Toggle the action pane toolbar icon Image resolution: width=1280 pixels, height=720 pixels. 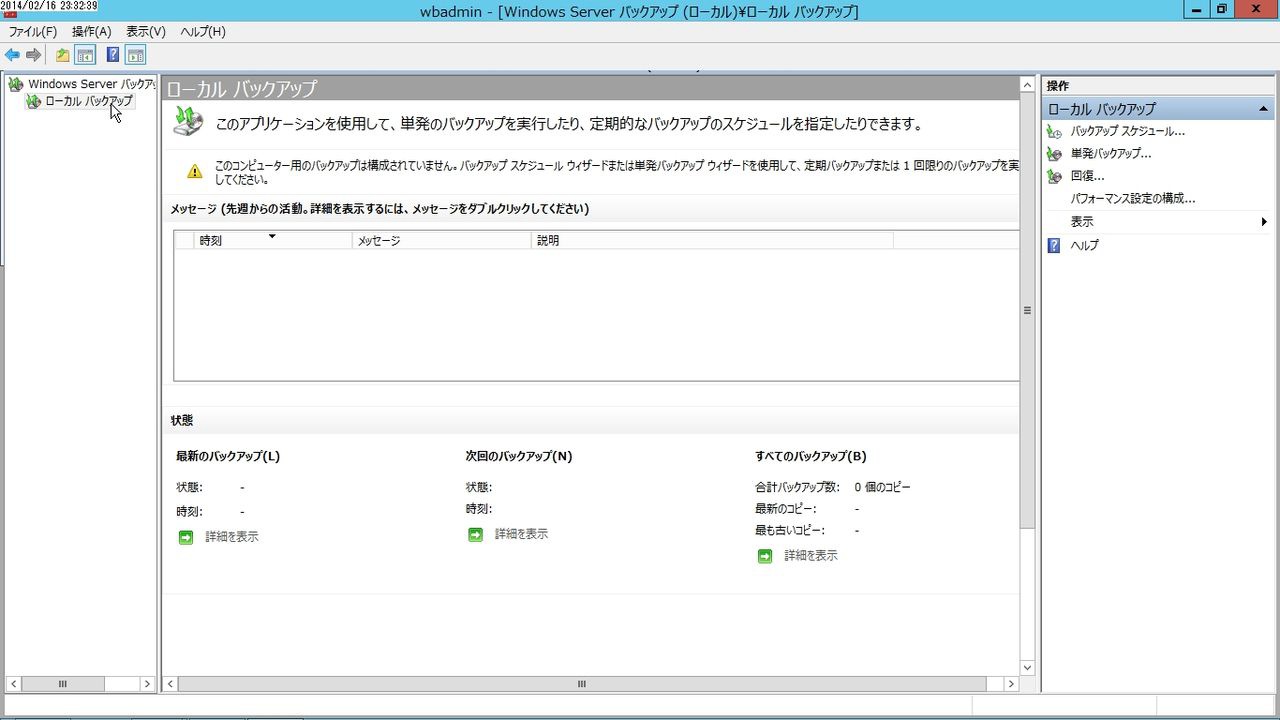click(x=136, y=55)
